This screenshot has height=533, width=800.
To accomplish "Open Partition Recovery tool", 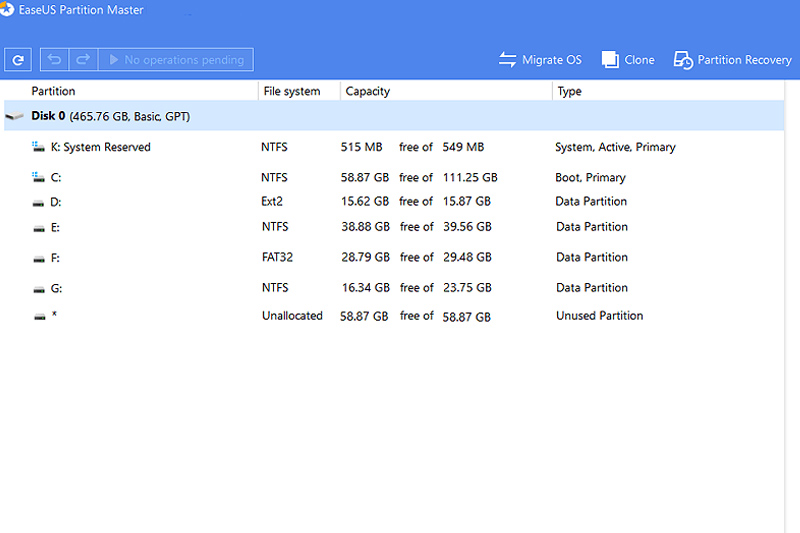I will tap(733, 60).
